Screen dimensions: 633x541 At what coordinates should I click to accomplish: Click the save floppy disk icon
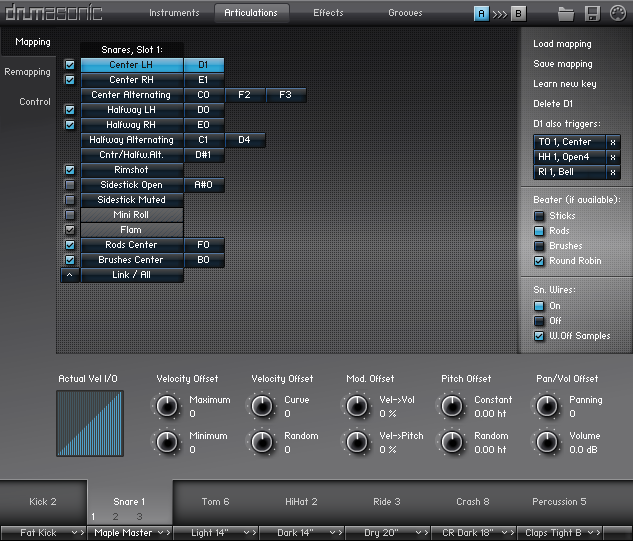(x=592, y=14)
